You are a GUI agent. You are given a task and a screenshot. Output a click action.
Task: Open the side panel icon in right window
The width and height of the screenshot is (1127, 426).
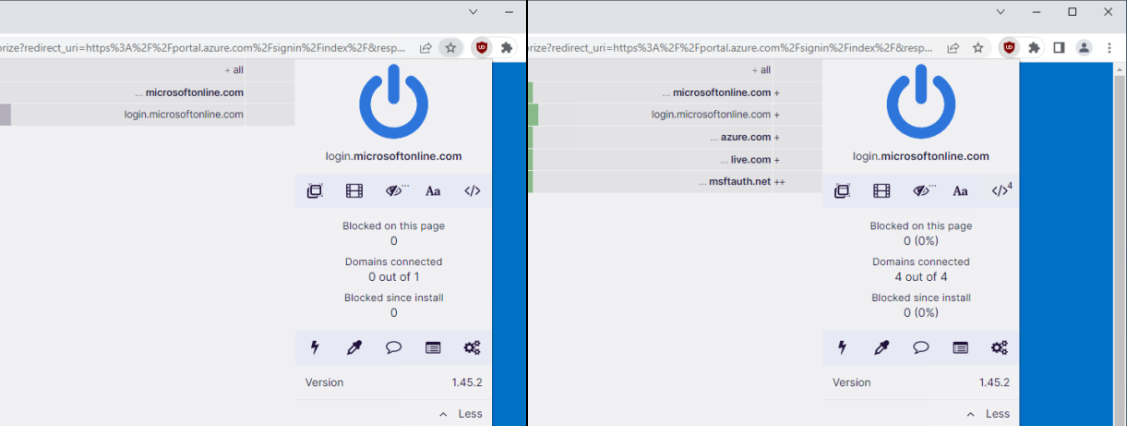click(x=1059, y=47)
